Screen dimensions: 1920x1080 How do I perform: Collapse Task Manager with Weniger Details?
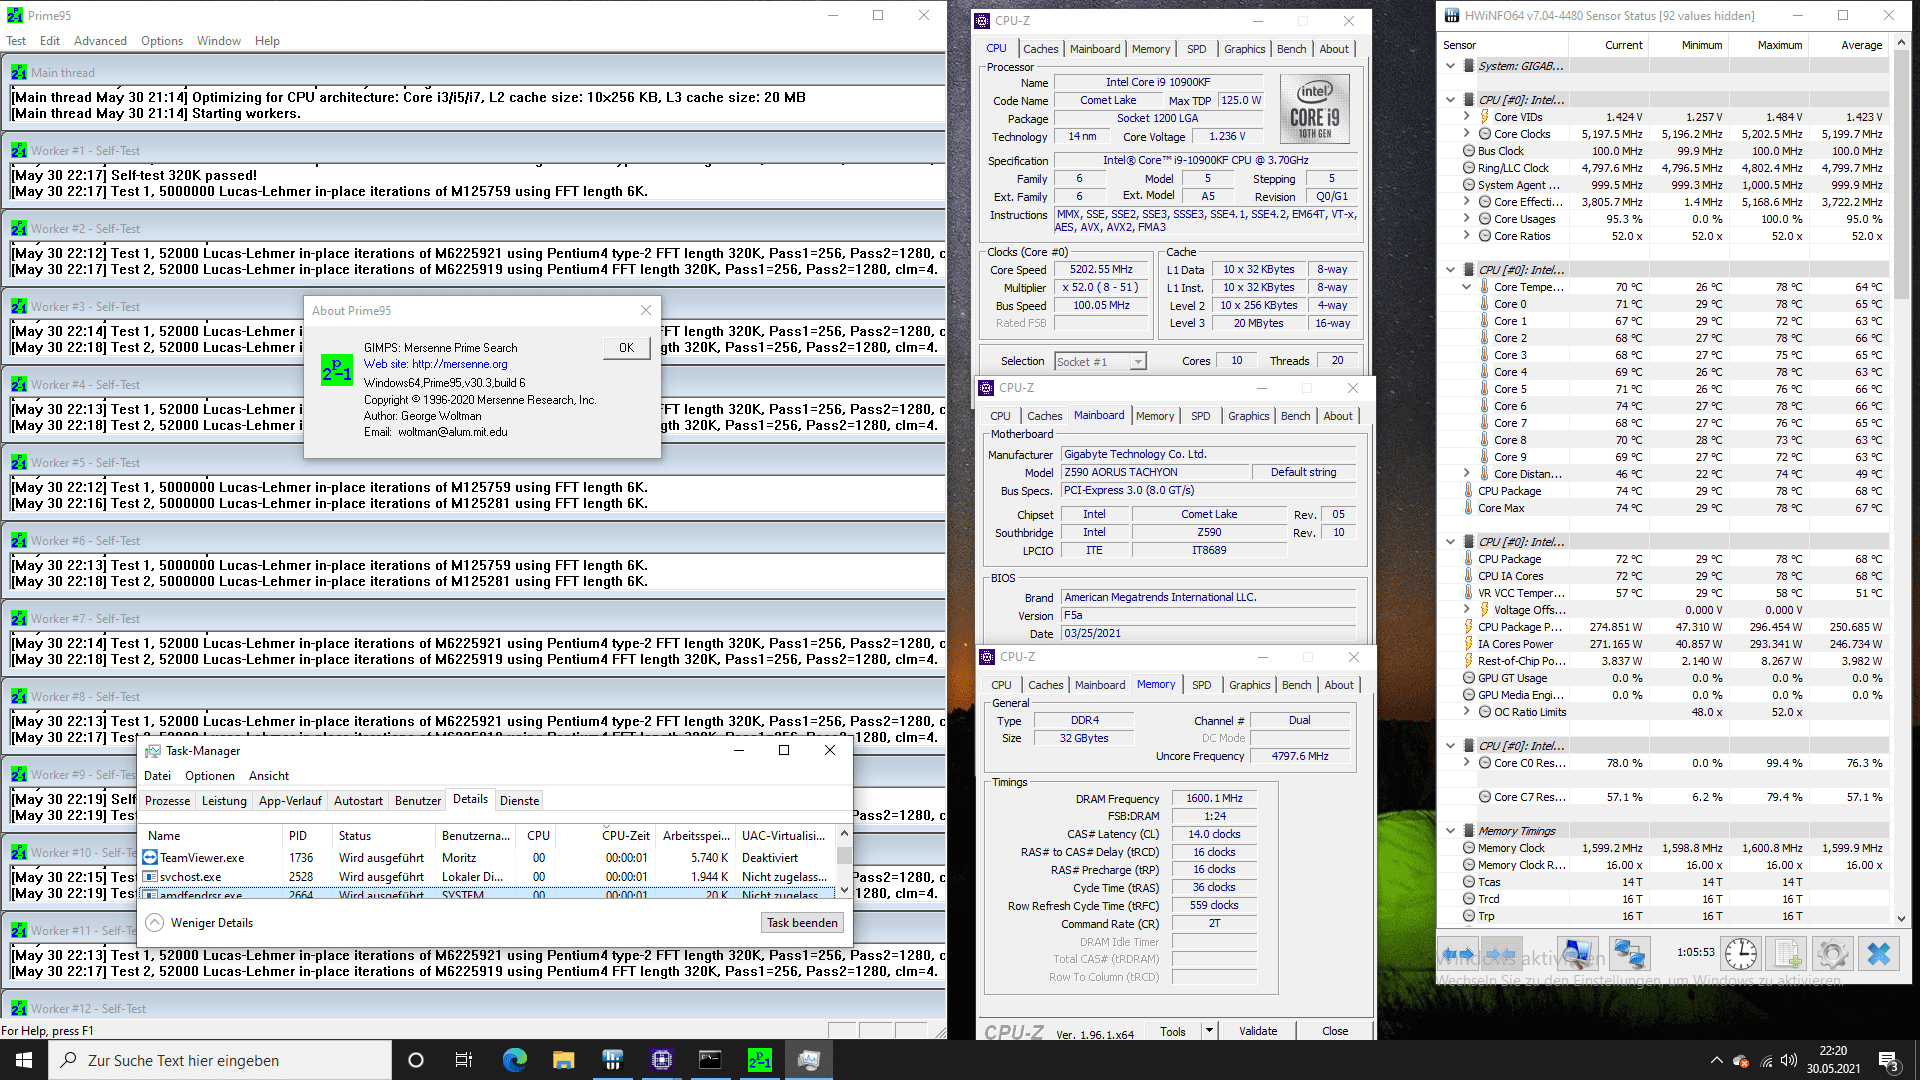(200, 923)
